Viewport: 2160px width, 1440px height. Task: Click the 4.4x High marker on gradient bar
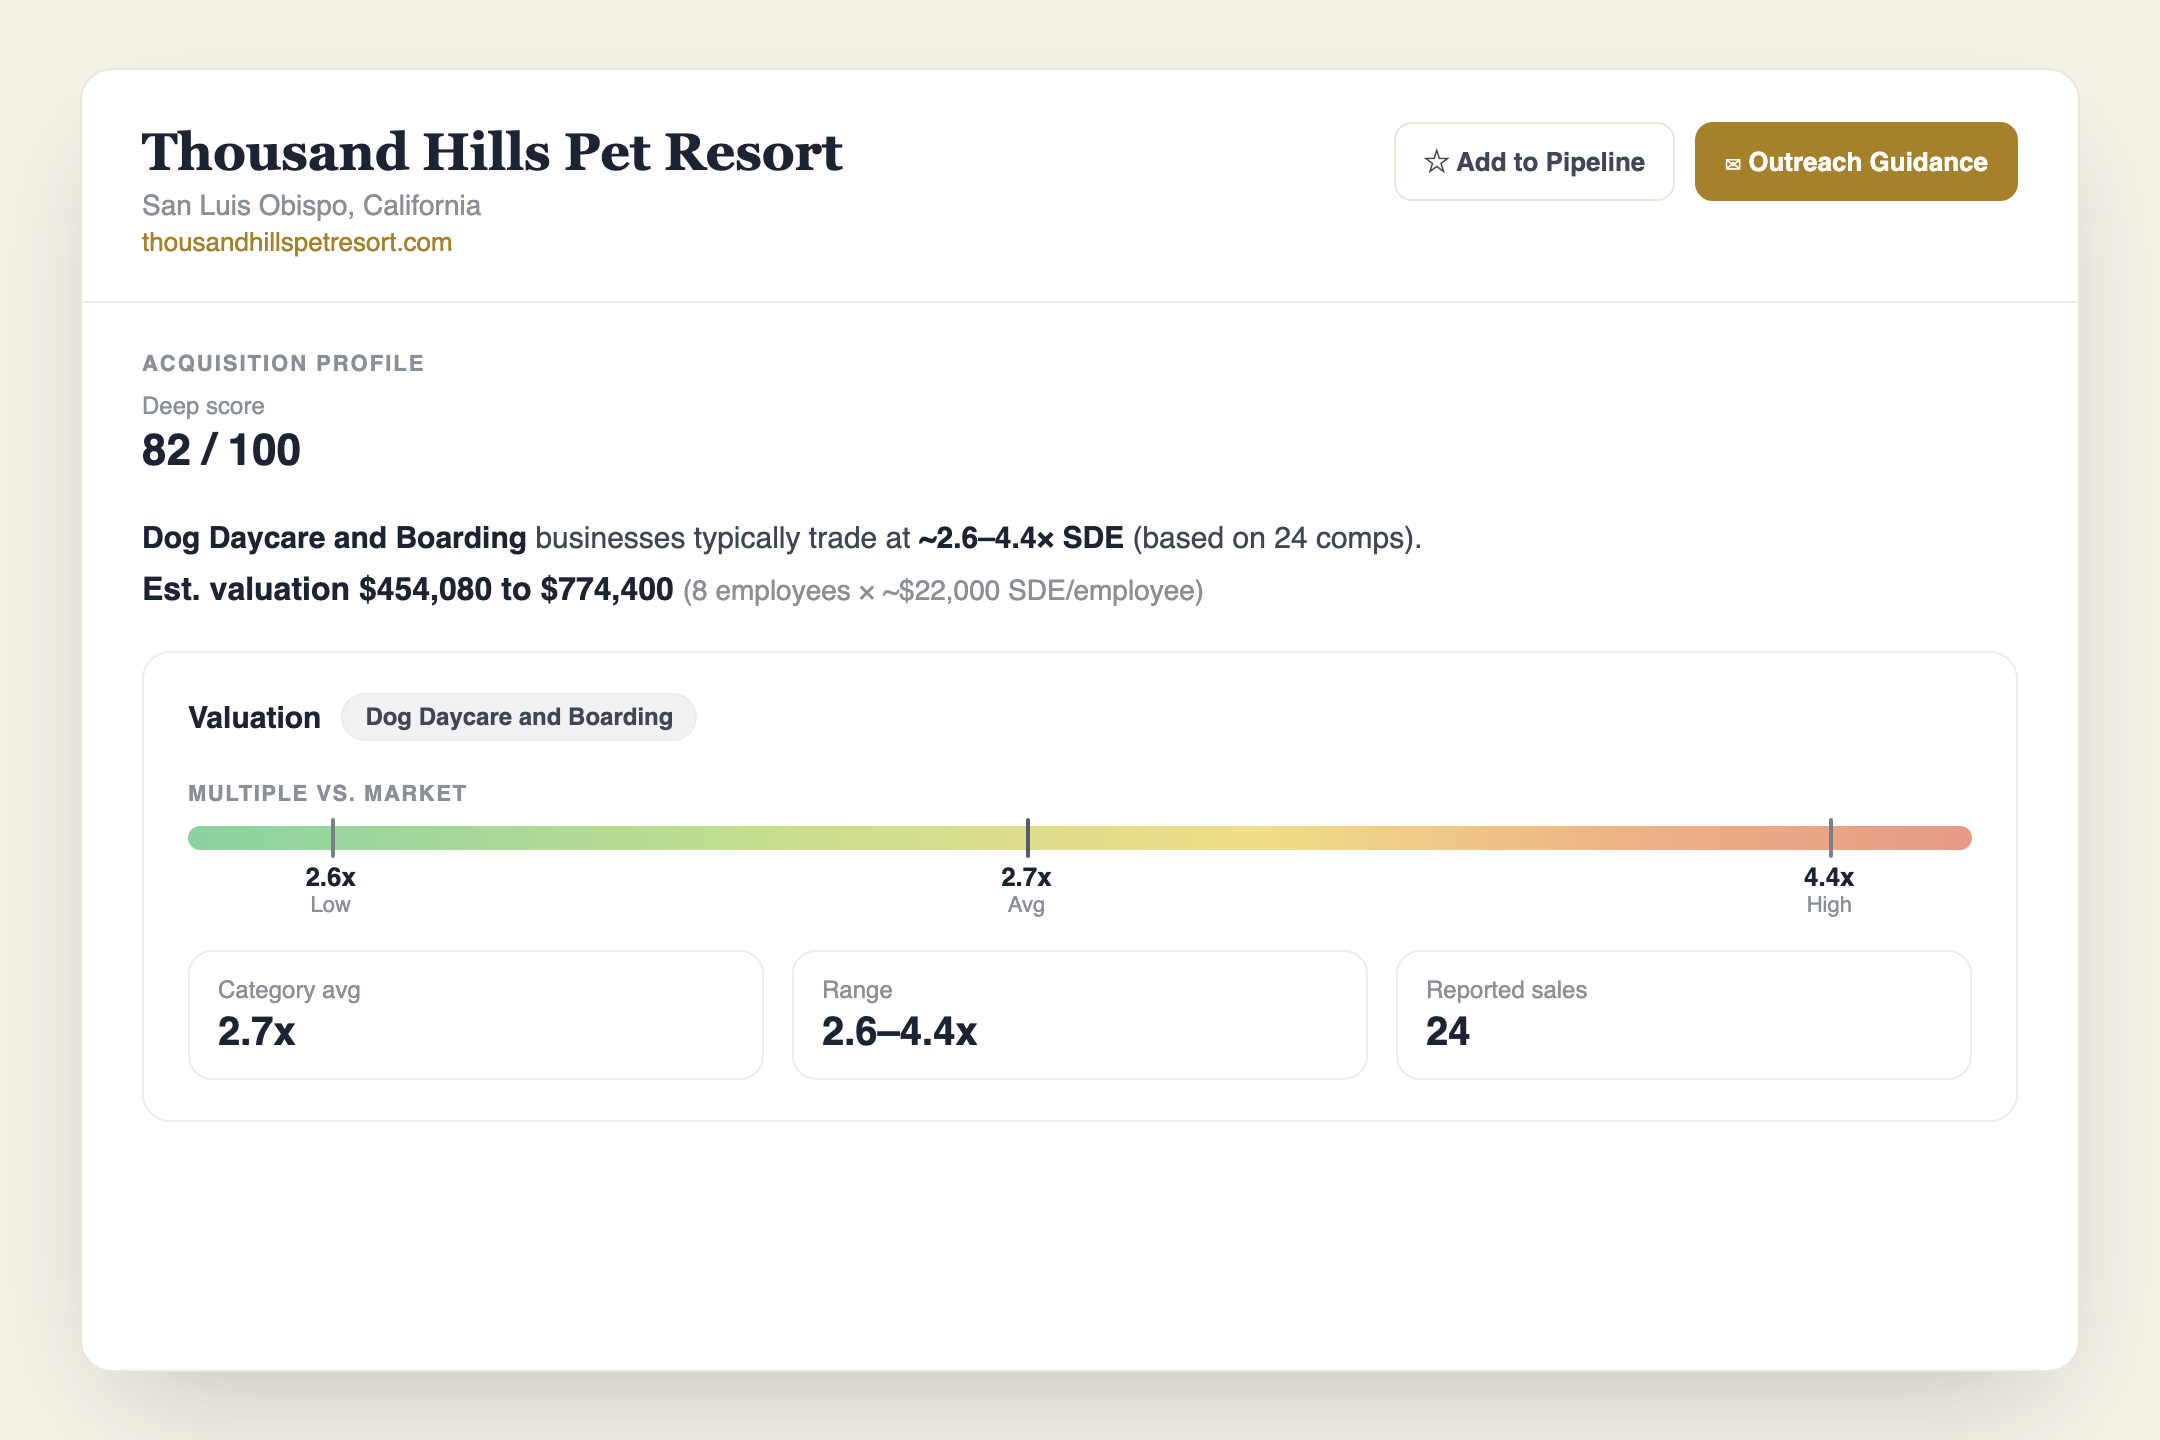point(1830,838)
